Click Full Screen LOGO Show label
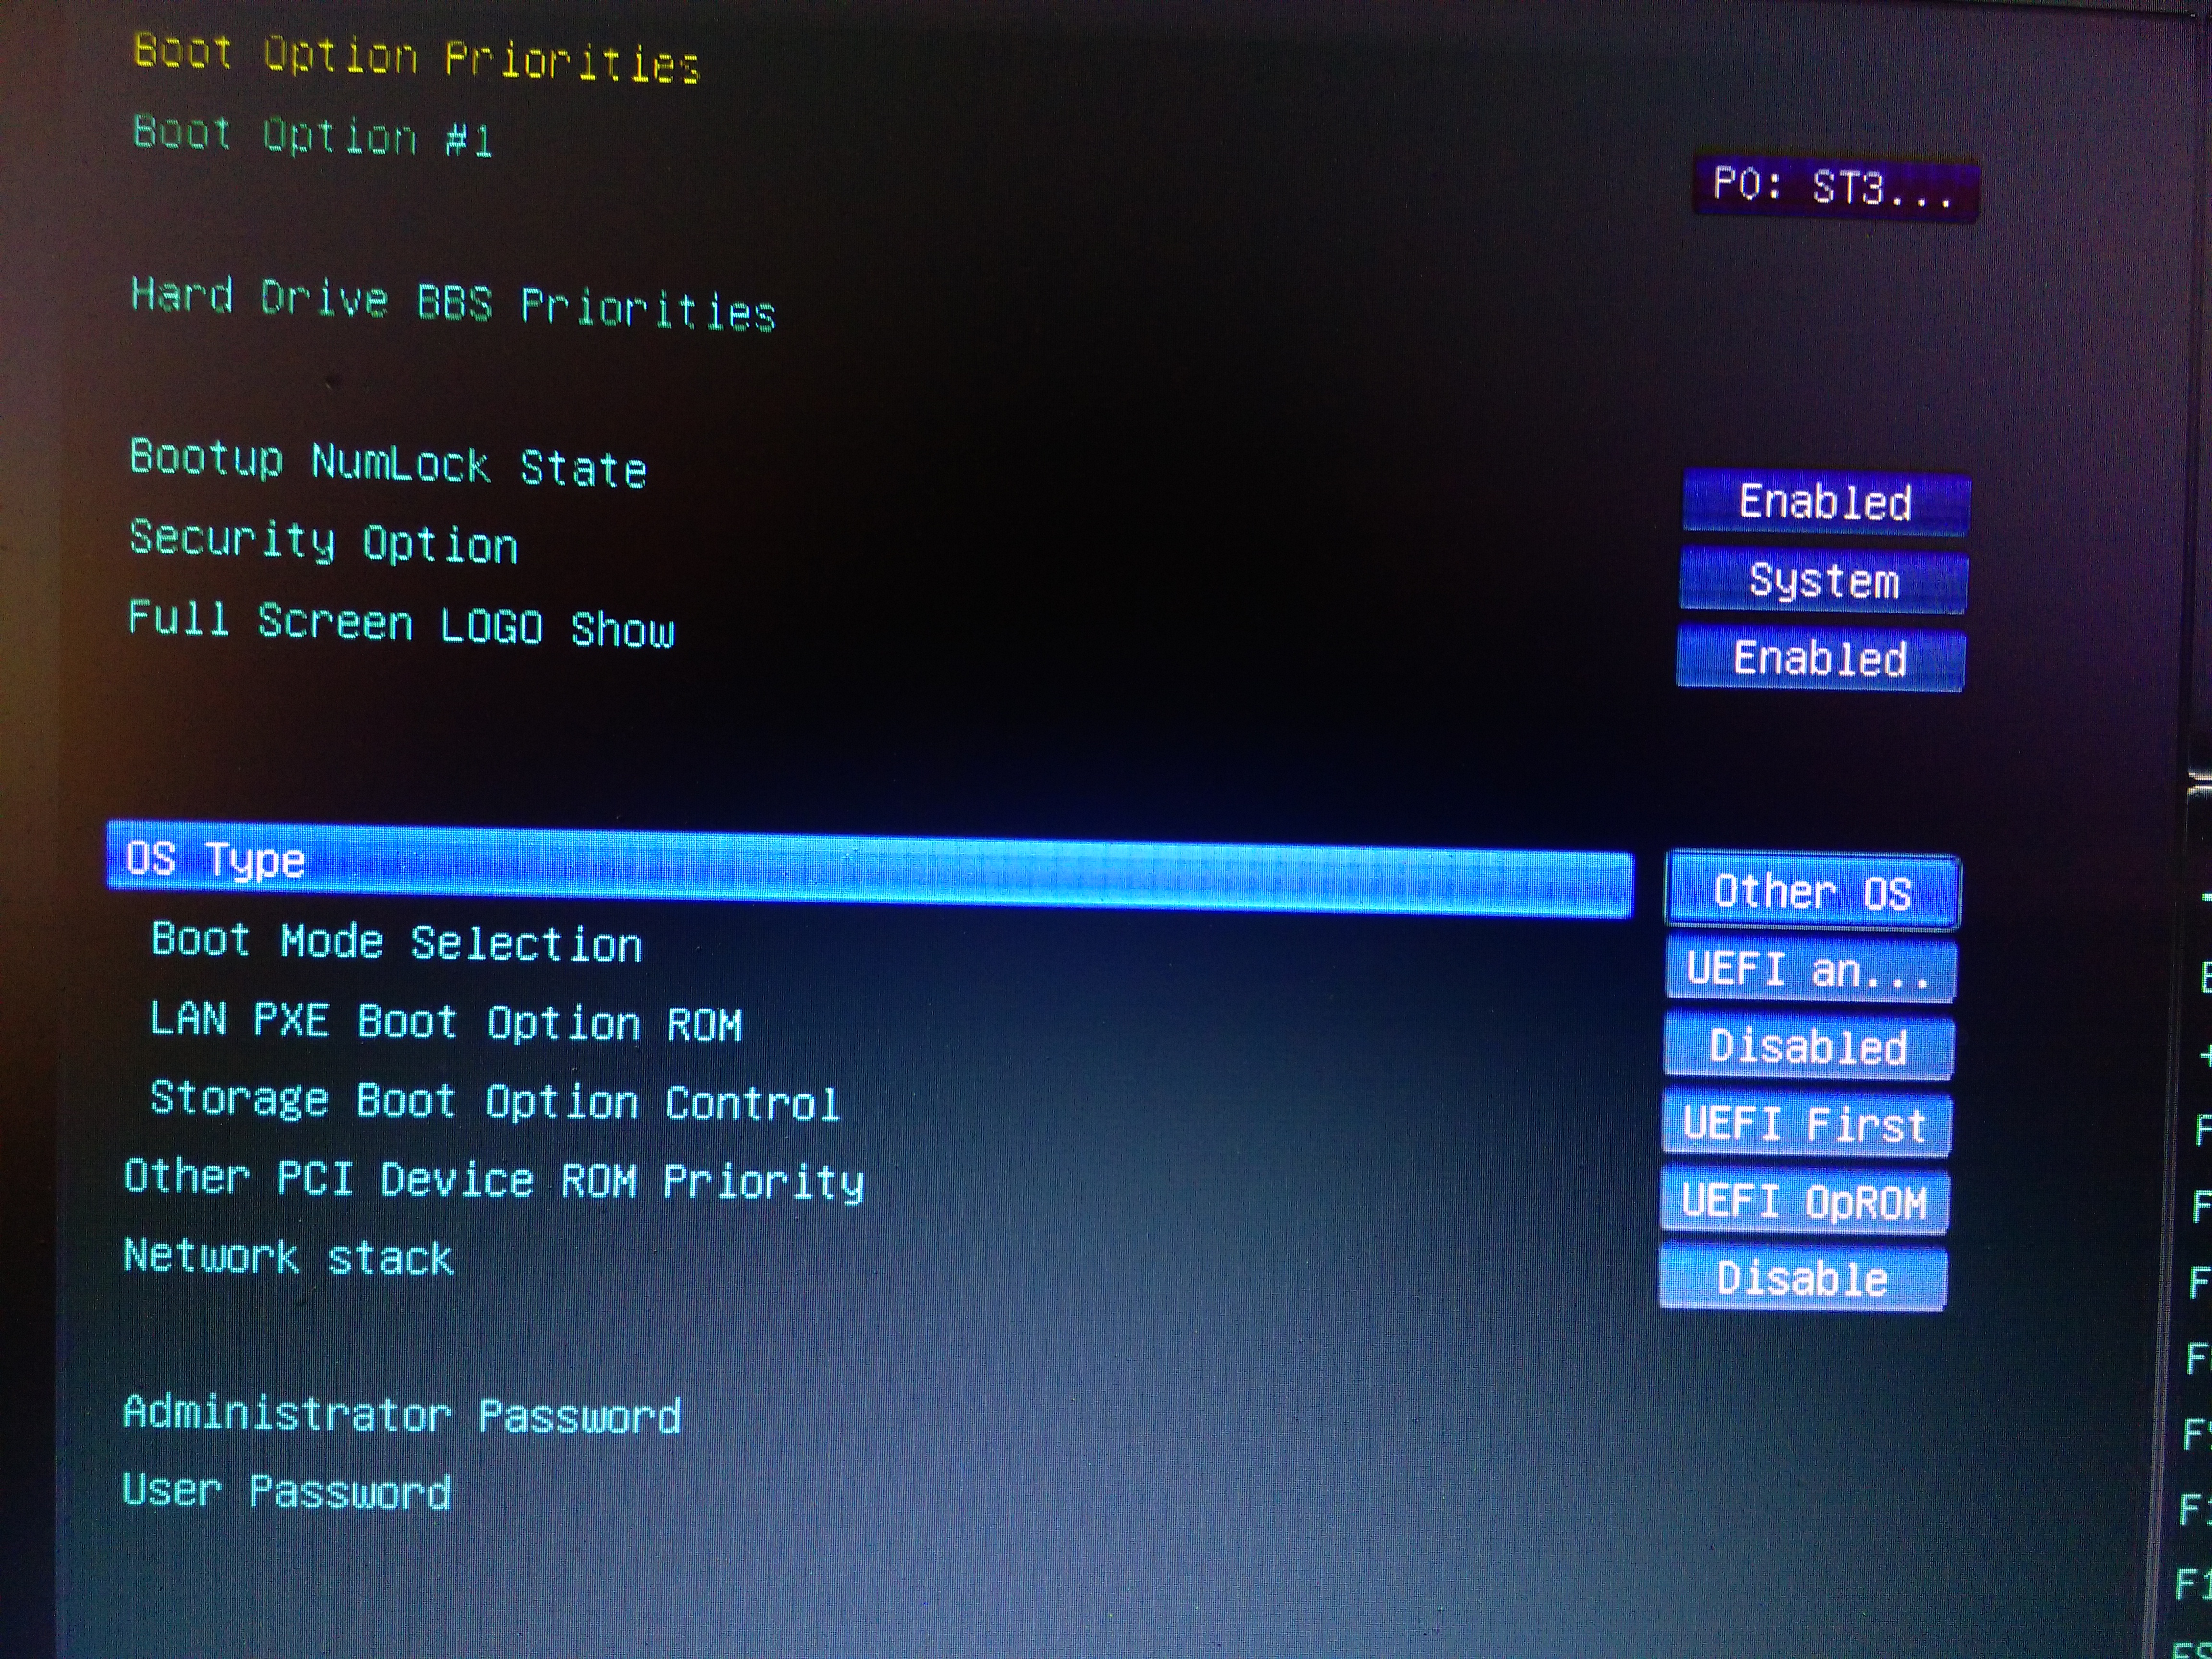Viewport: 2212px width, 1659px height. coord(401,624)
